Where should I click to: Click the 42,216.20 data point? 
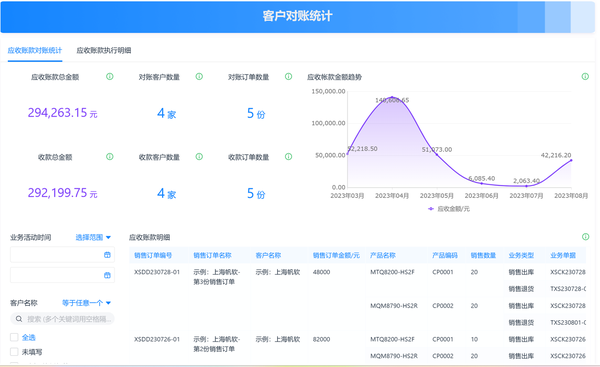[x=571, y=160]
